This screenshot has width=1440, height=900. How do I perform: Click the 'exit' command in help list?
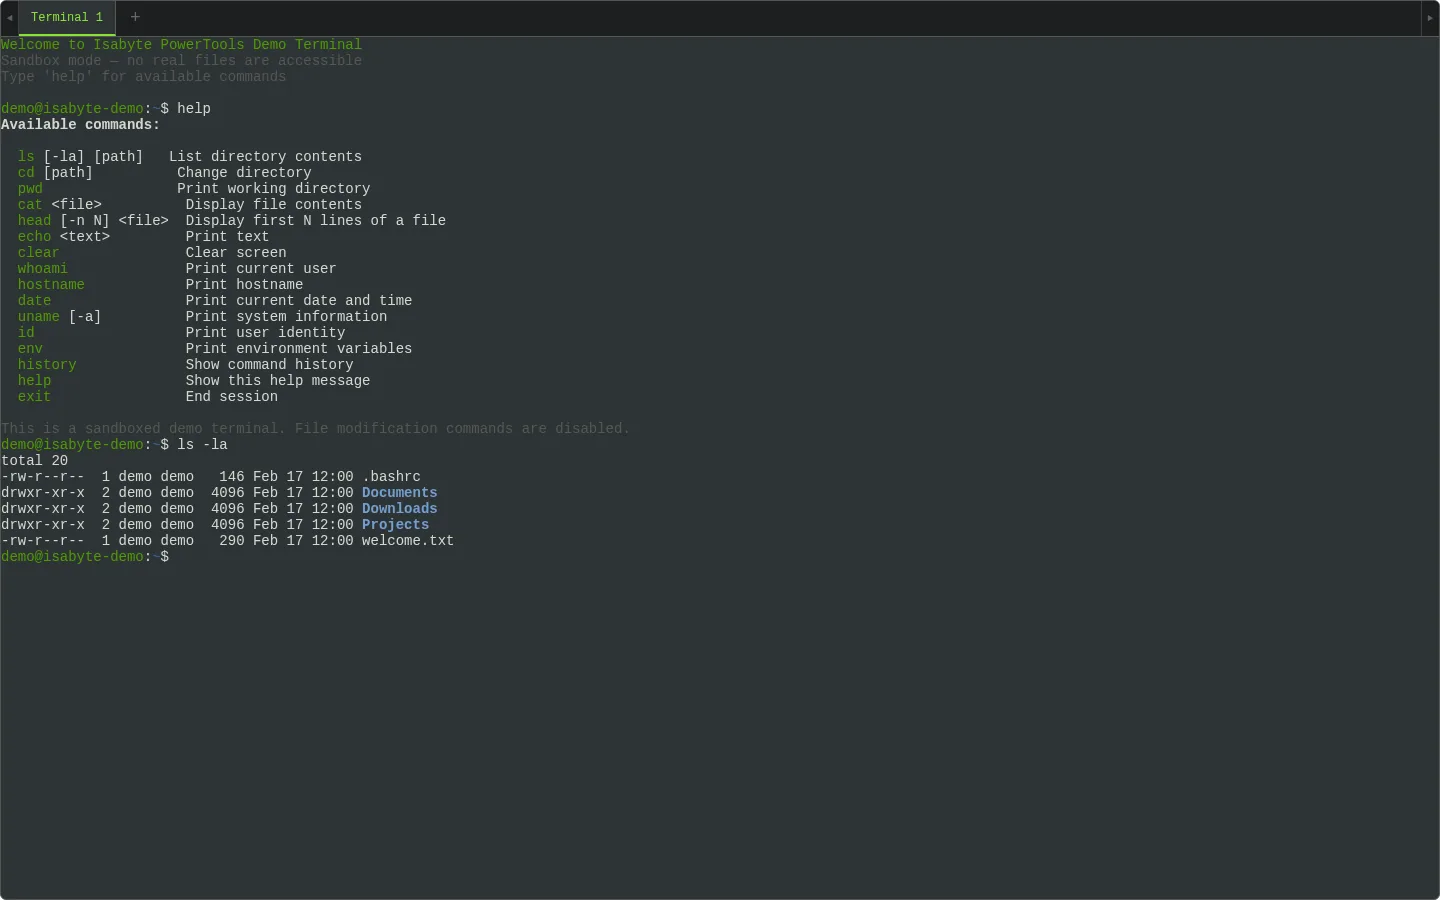coord(34,397)
